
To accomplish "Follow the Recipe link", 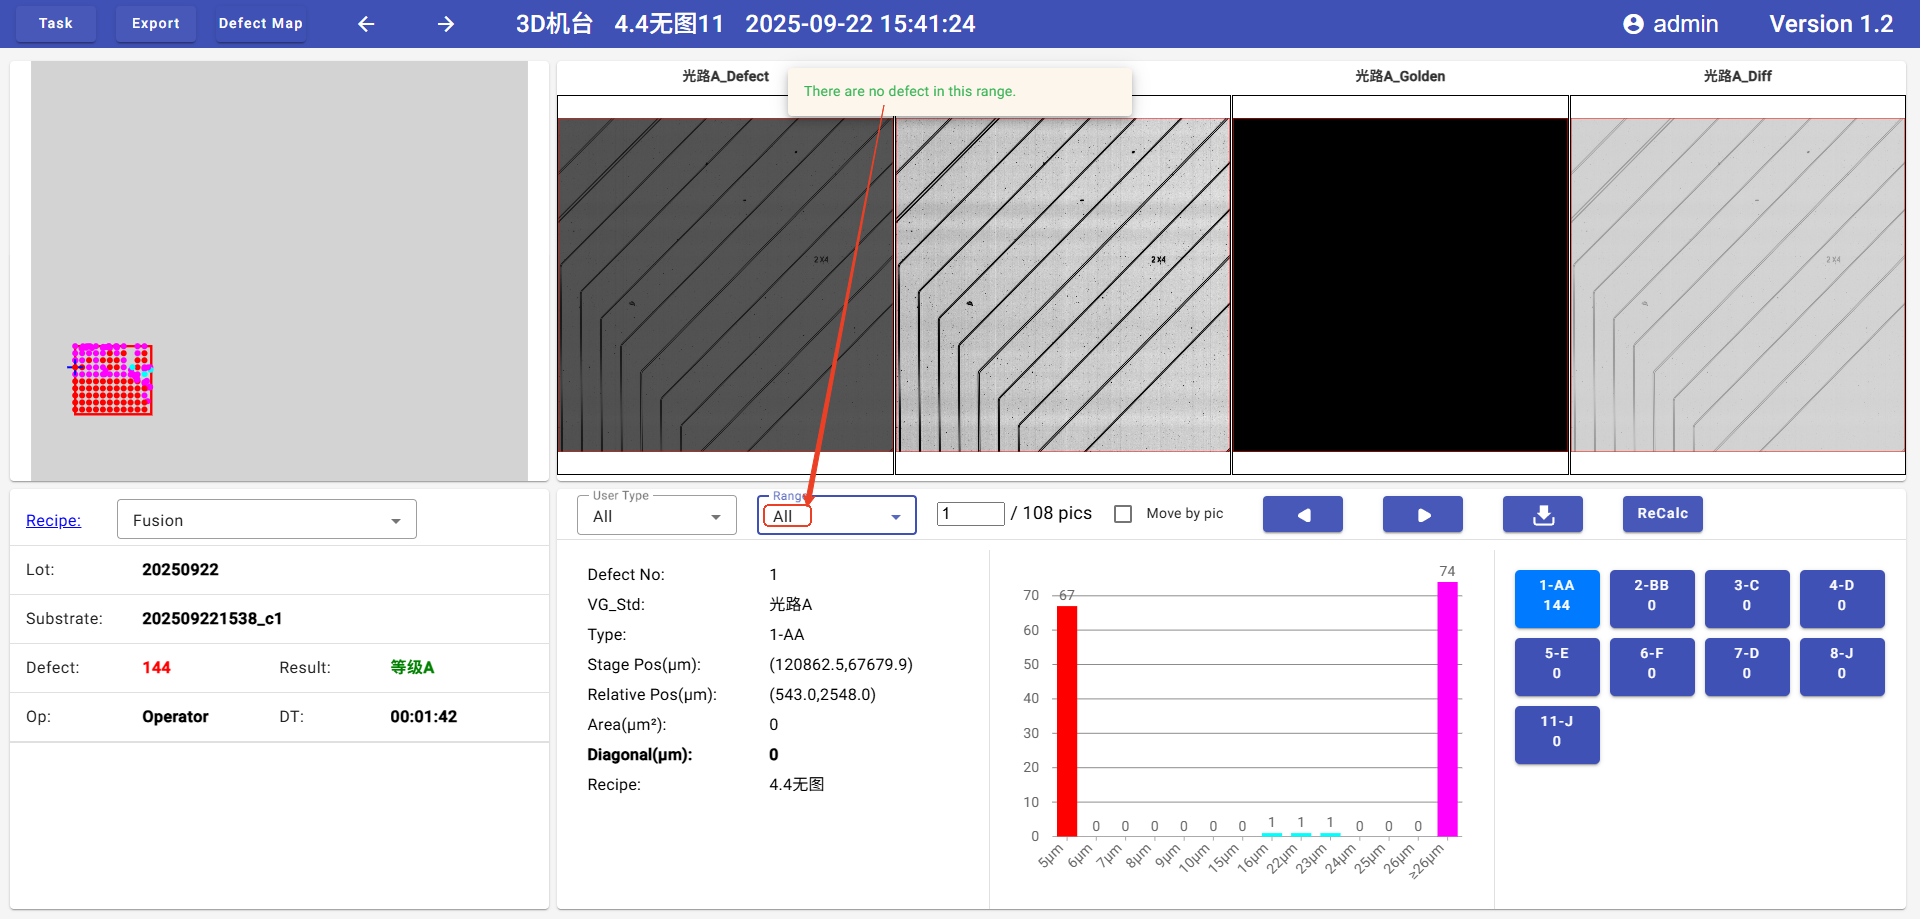I will click(x=53, y=520).
